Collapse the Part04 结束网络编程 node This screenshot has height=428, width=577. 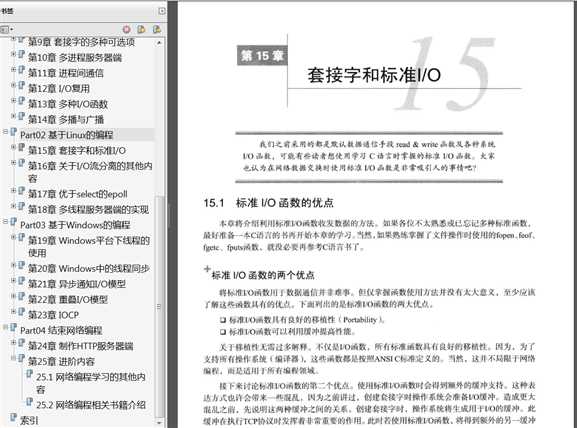point(5,327)
